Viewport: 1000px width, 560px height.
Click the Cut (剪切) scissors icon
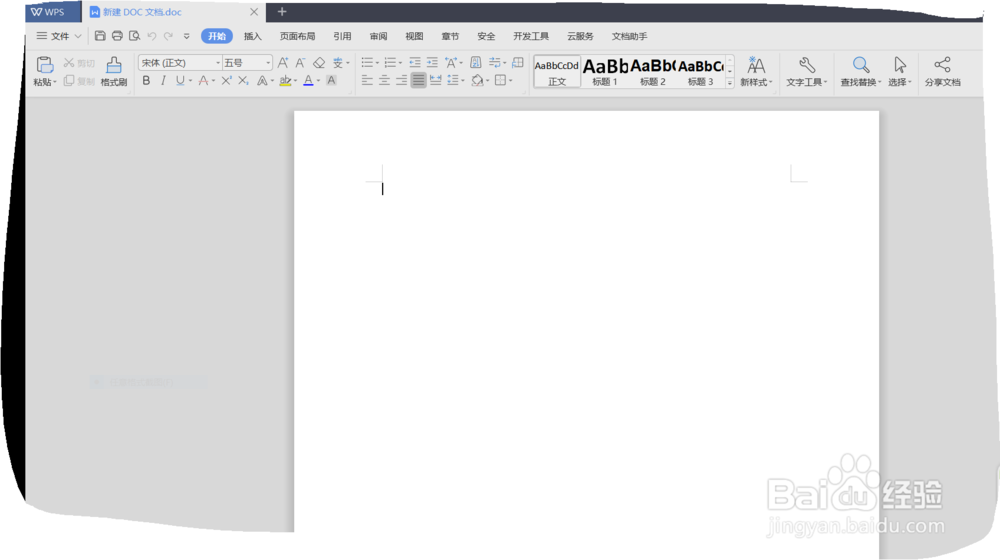coord(69,63)
